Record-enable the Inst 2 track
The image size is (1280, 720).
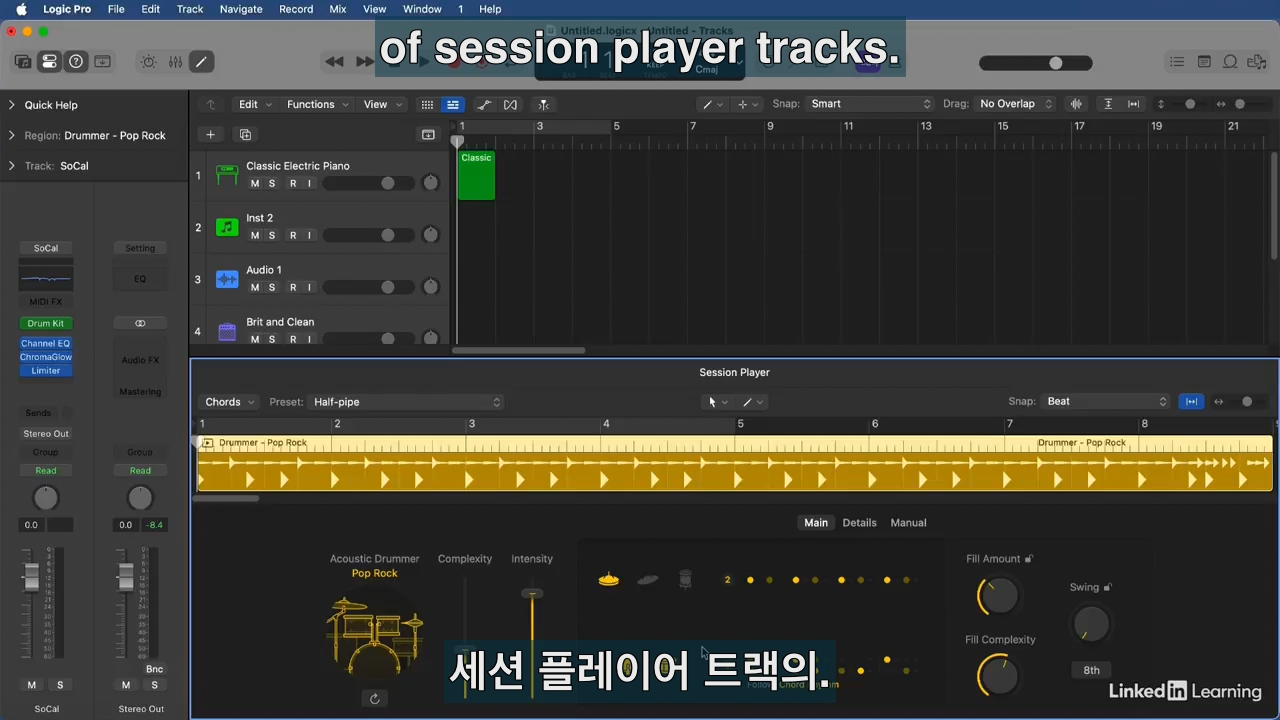pyautogui.click(x=293, y=235)
